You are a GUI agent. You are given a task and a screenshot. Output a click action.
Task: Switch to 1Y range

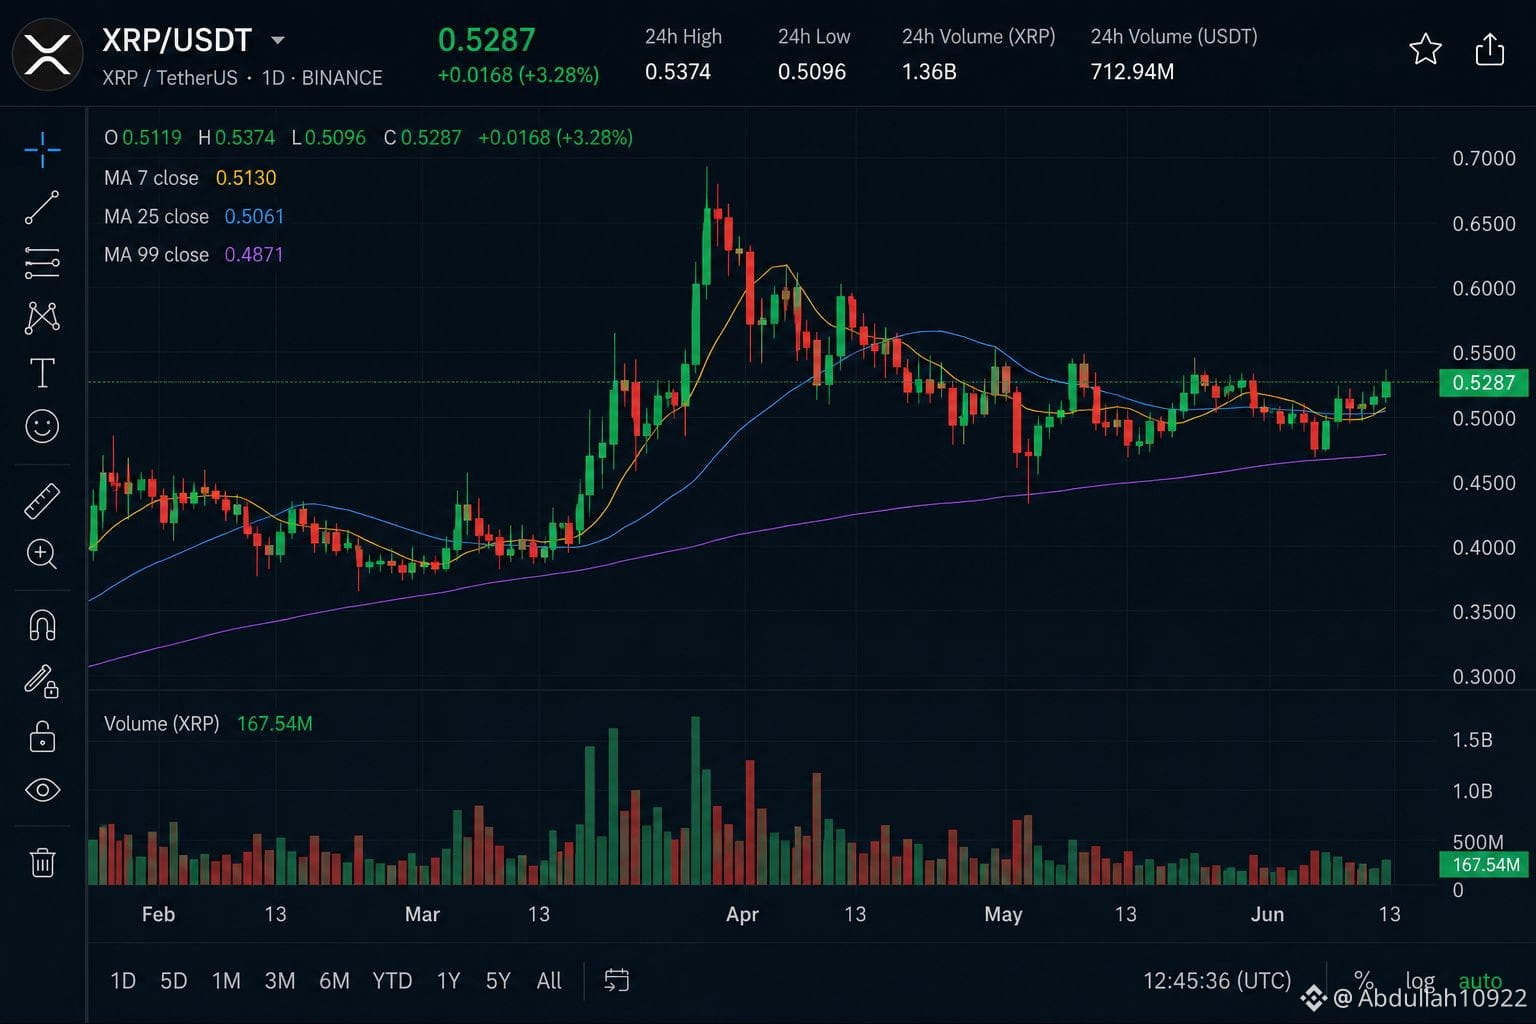[x=448, y=981]
